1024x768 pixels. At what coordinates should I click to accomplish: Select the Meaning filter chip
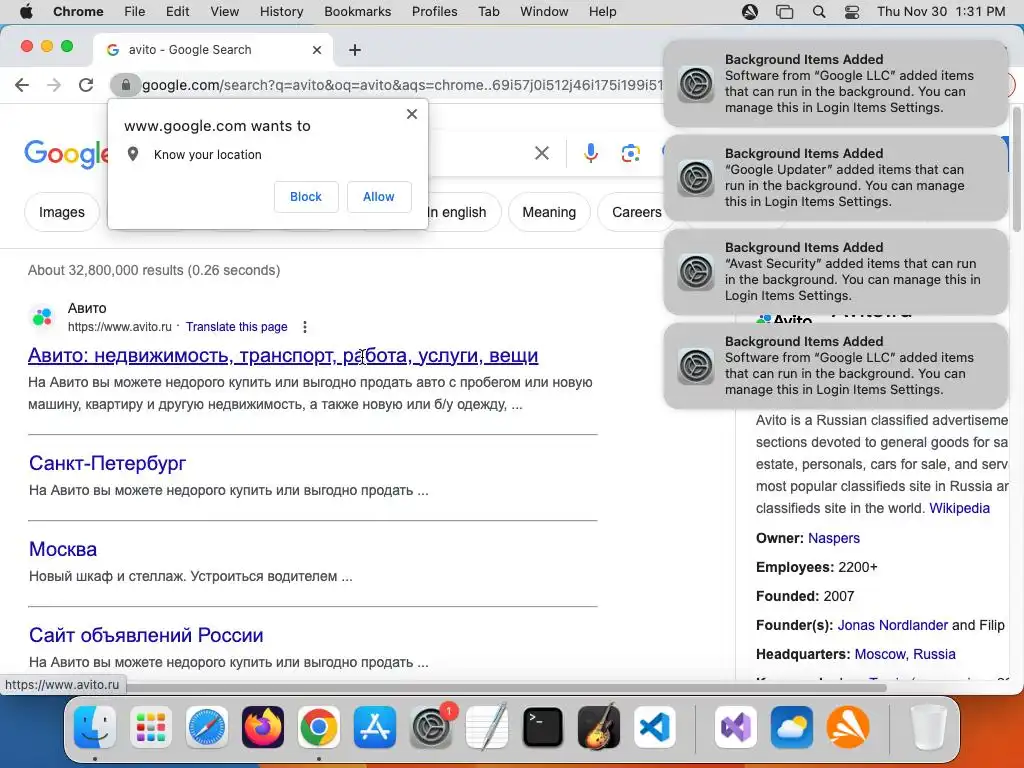(549, 212)
